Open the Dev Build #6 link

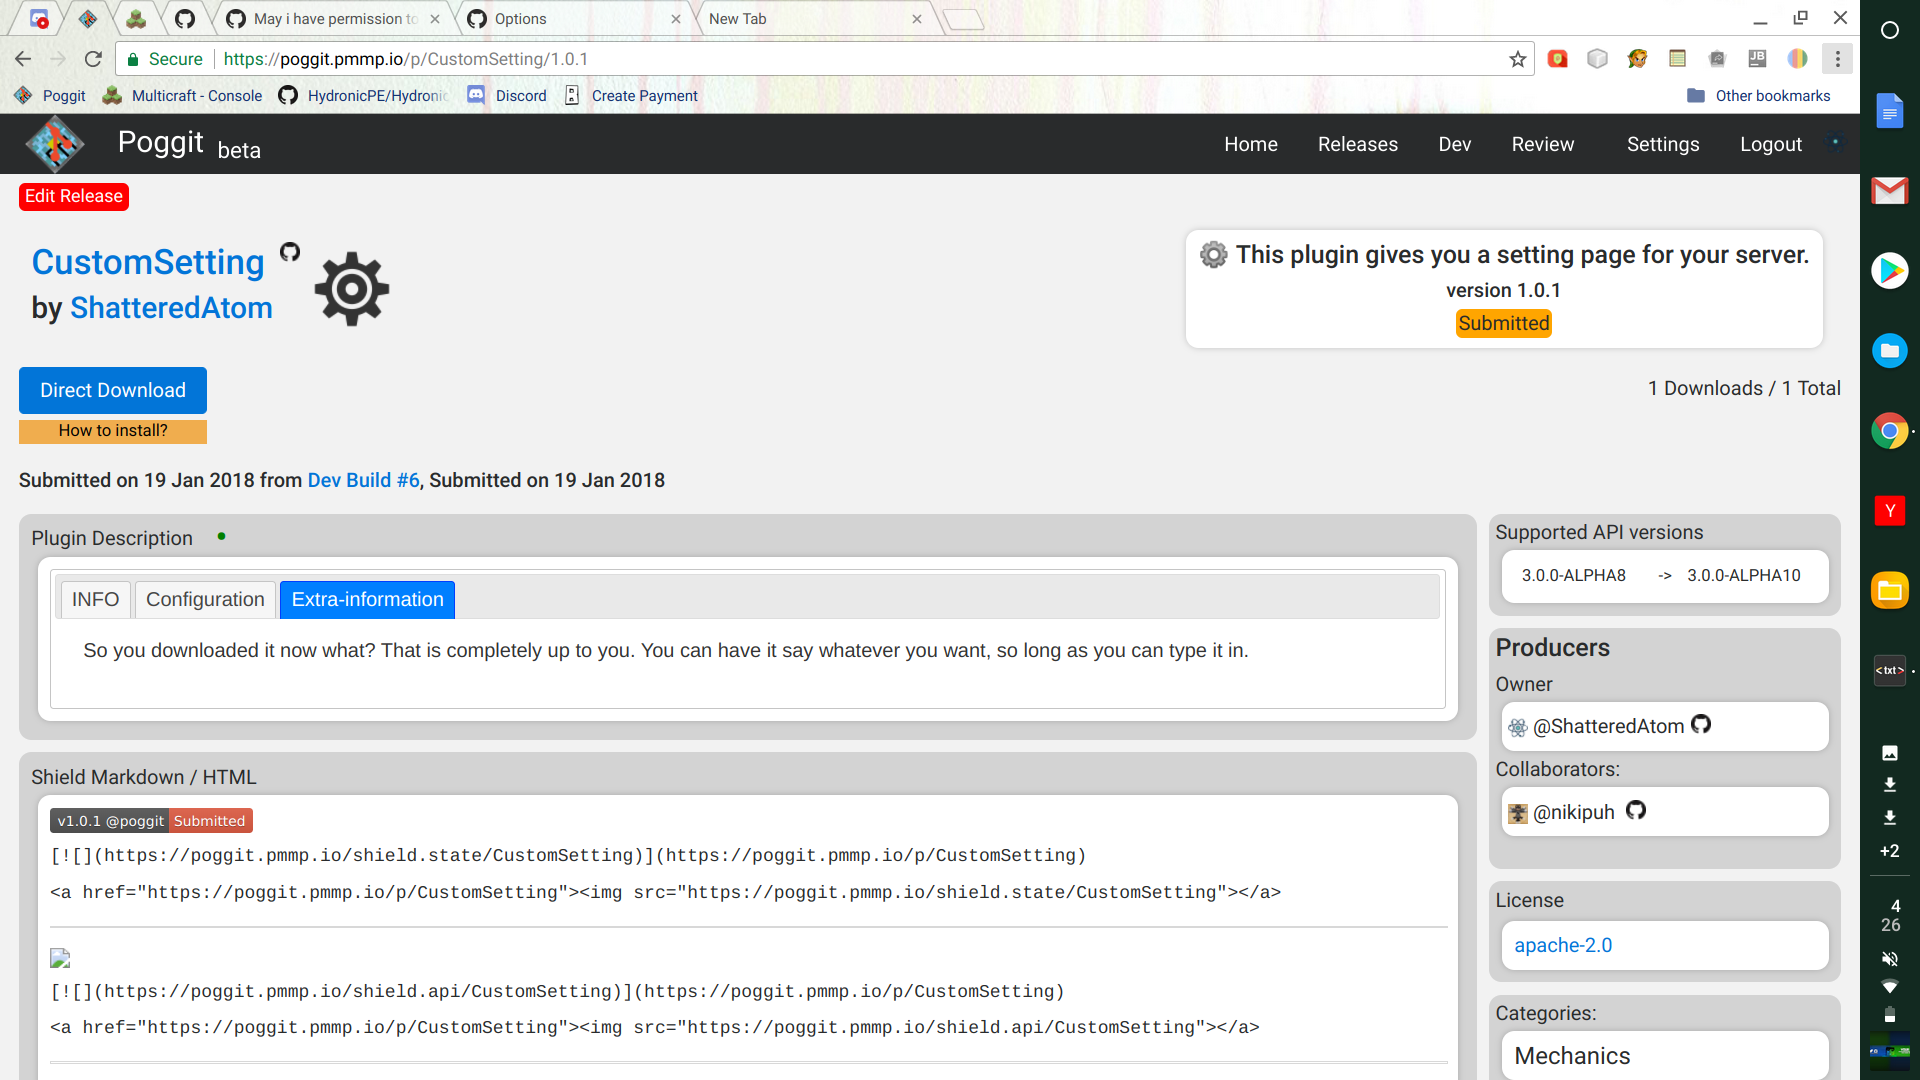(362, 480)
